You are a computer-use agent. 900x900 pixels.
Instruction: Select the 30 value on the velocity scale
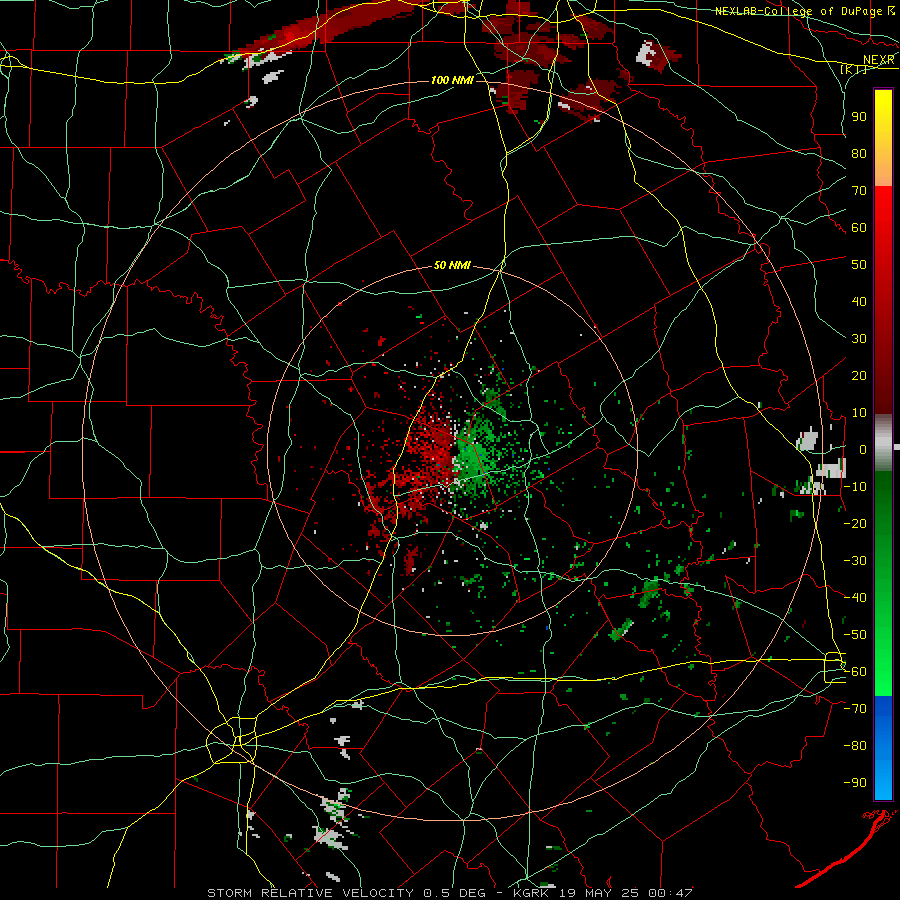point(859,339)
